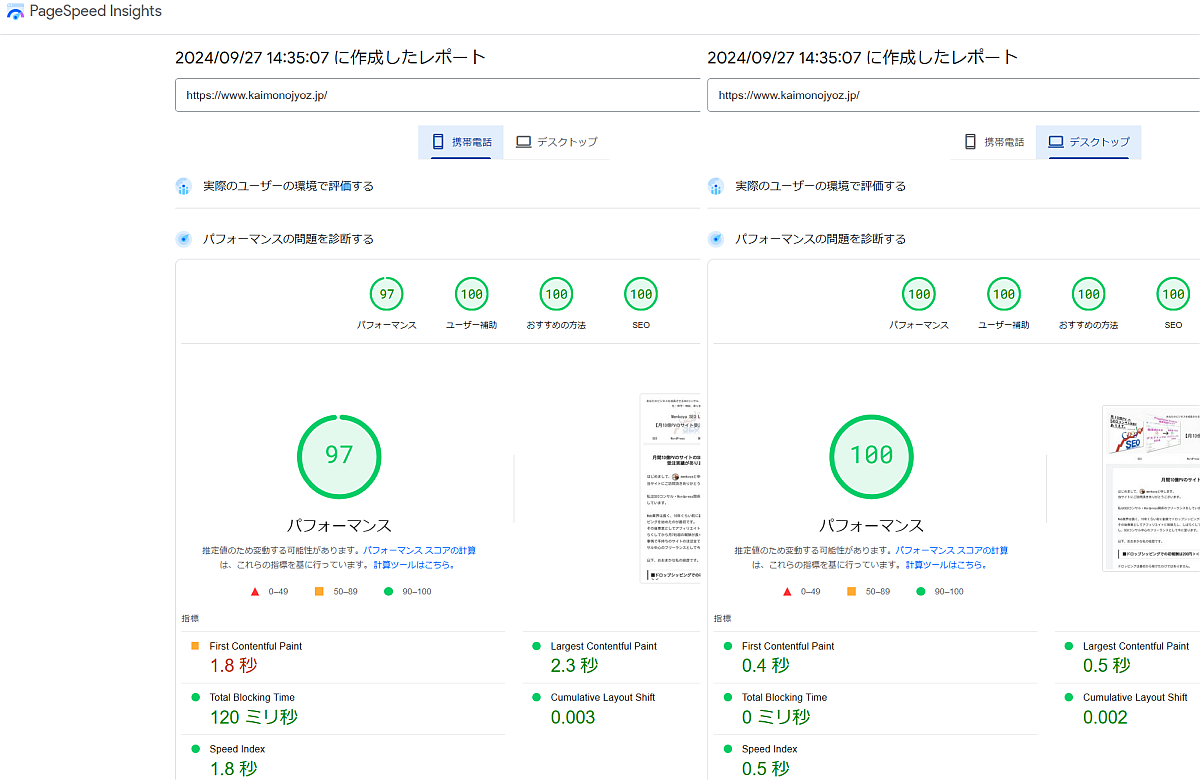1200x780 pixels.
Task: Open 計算ツールはこちら link in the right report
Action: (x=946, y=565)
